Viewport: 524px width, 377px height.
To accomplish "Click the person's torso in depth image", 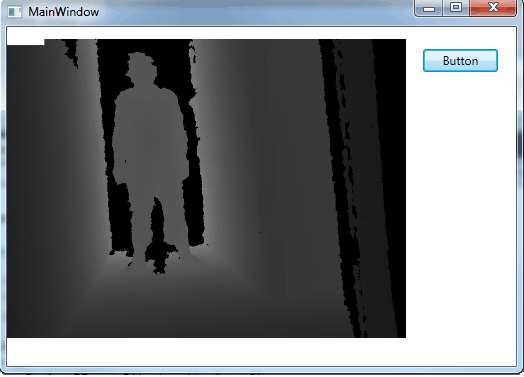I will tap(149, 134).
